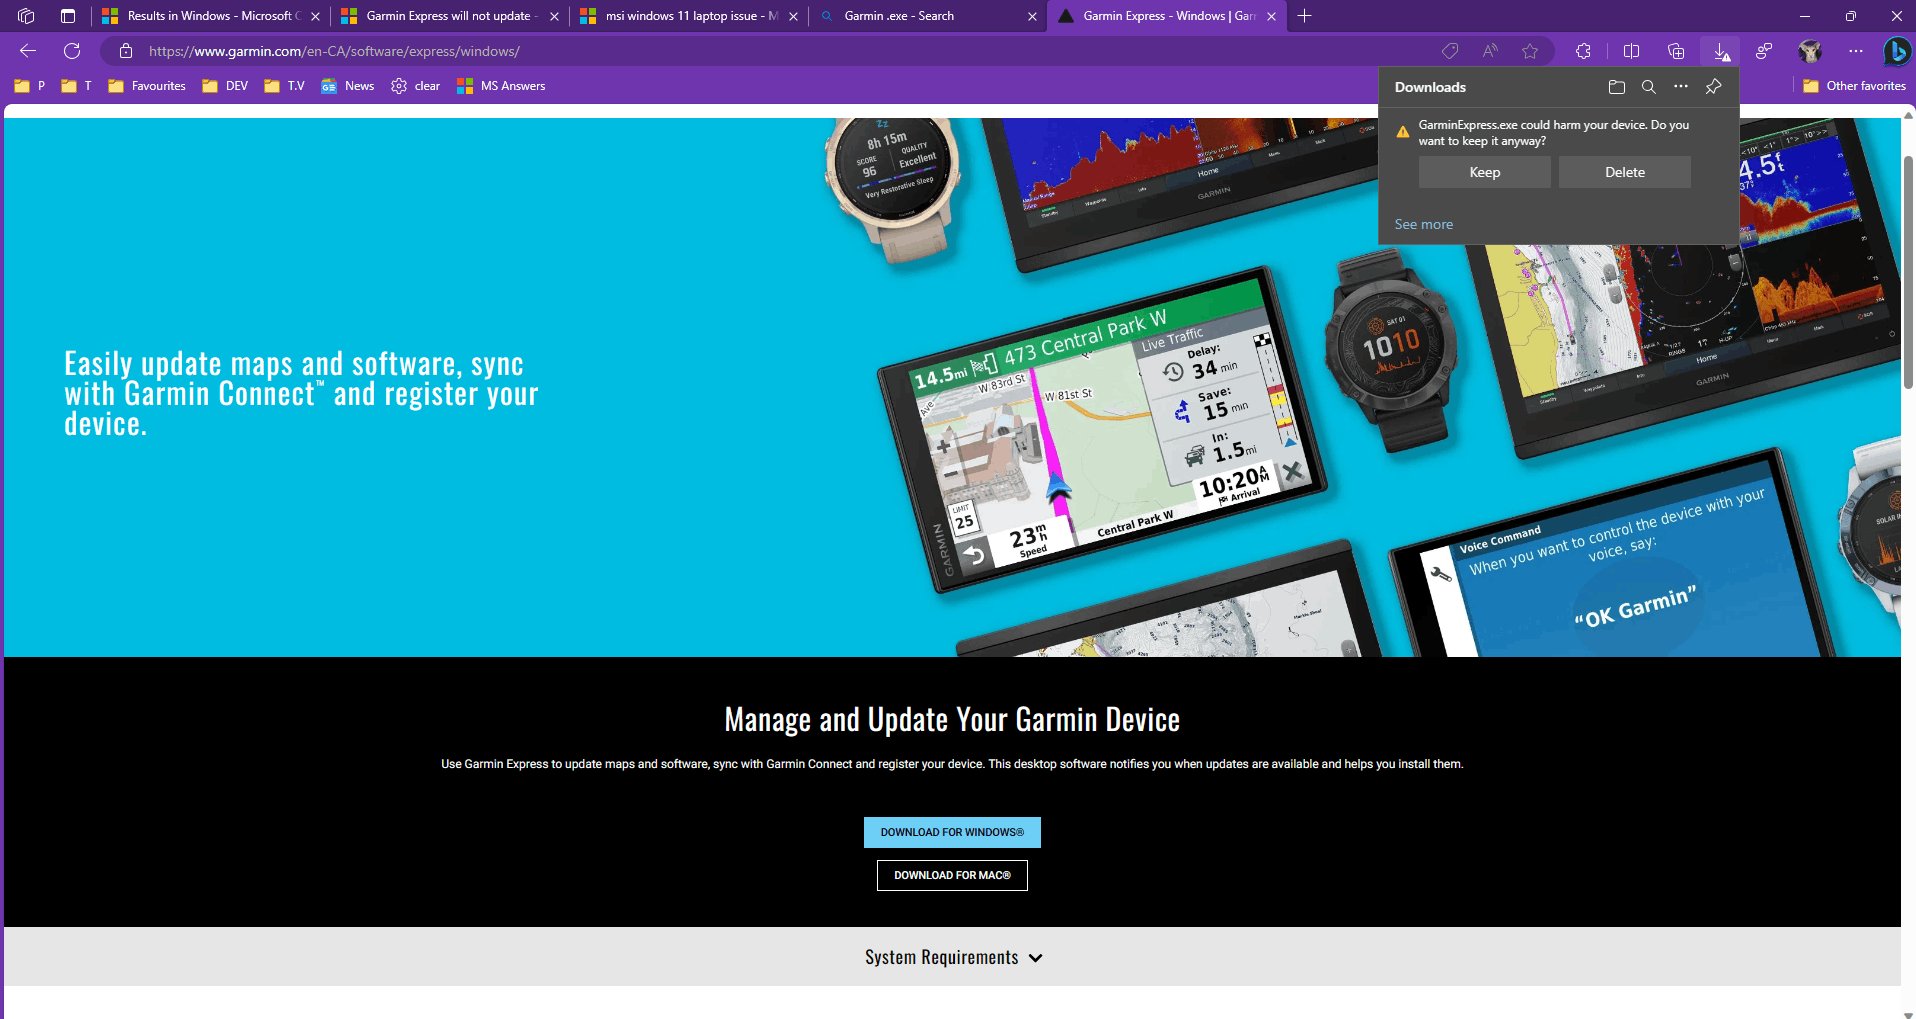Screen dimensions: 1916x1019
Task: Click the page vertical scrollbar thumb
Action: tap(1908, 272)
